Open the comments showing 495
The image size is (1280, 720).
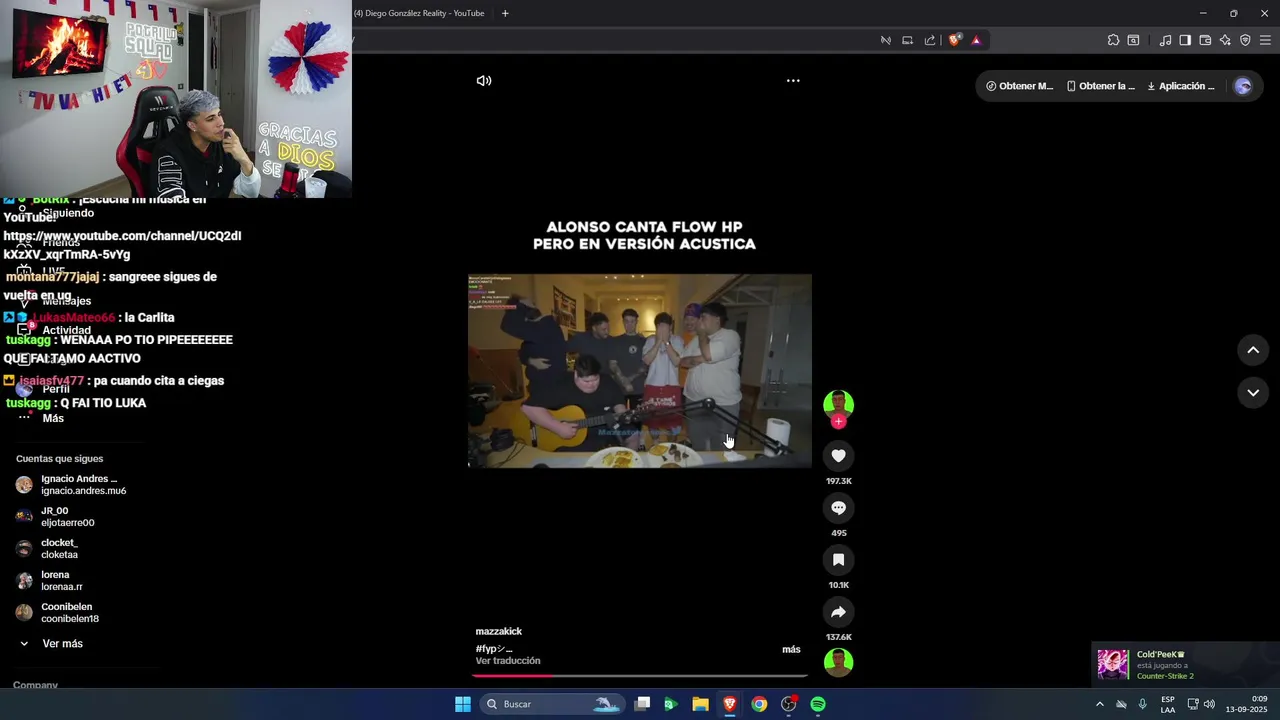838,508
